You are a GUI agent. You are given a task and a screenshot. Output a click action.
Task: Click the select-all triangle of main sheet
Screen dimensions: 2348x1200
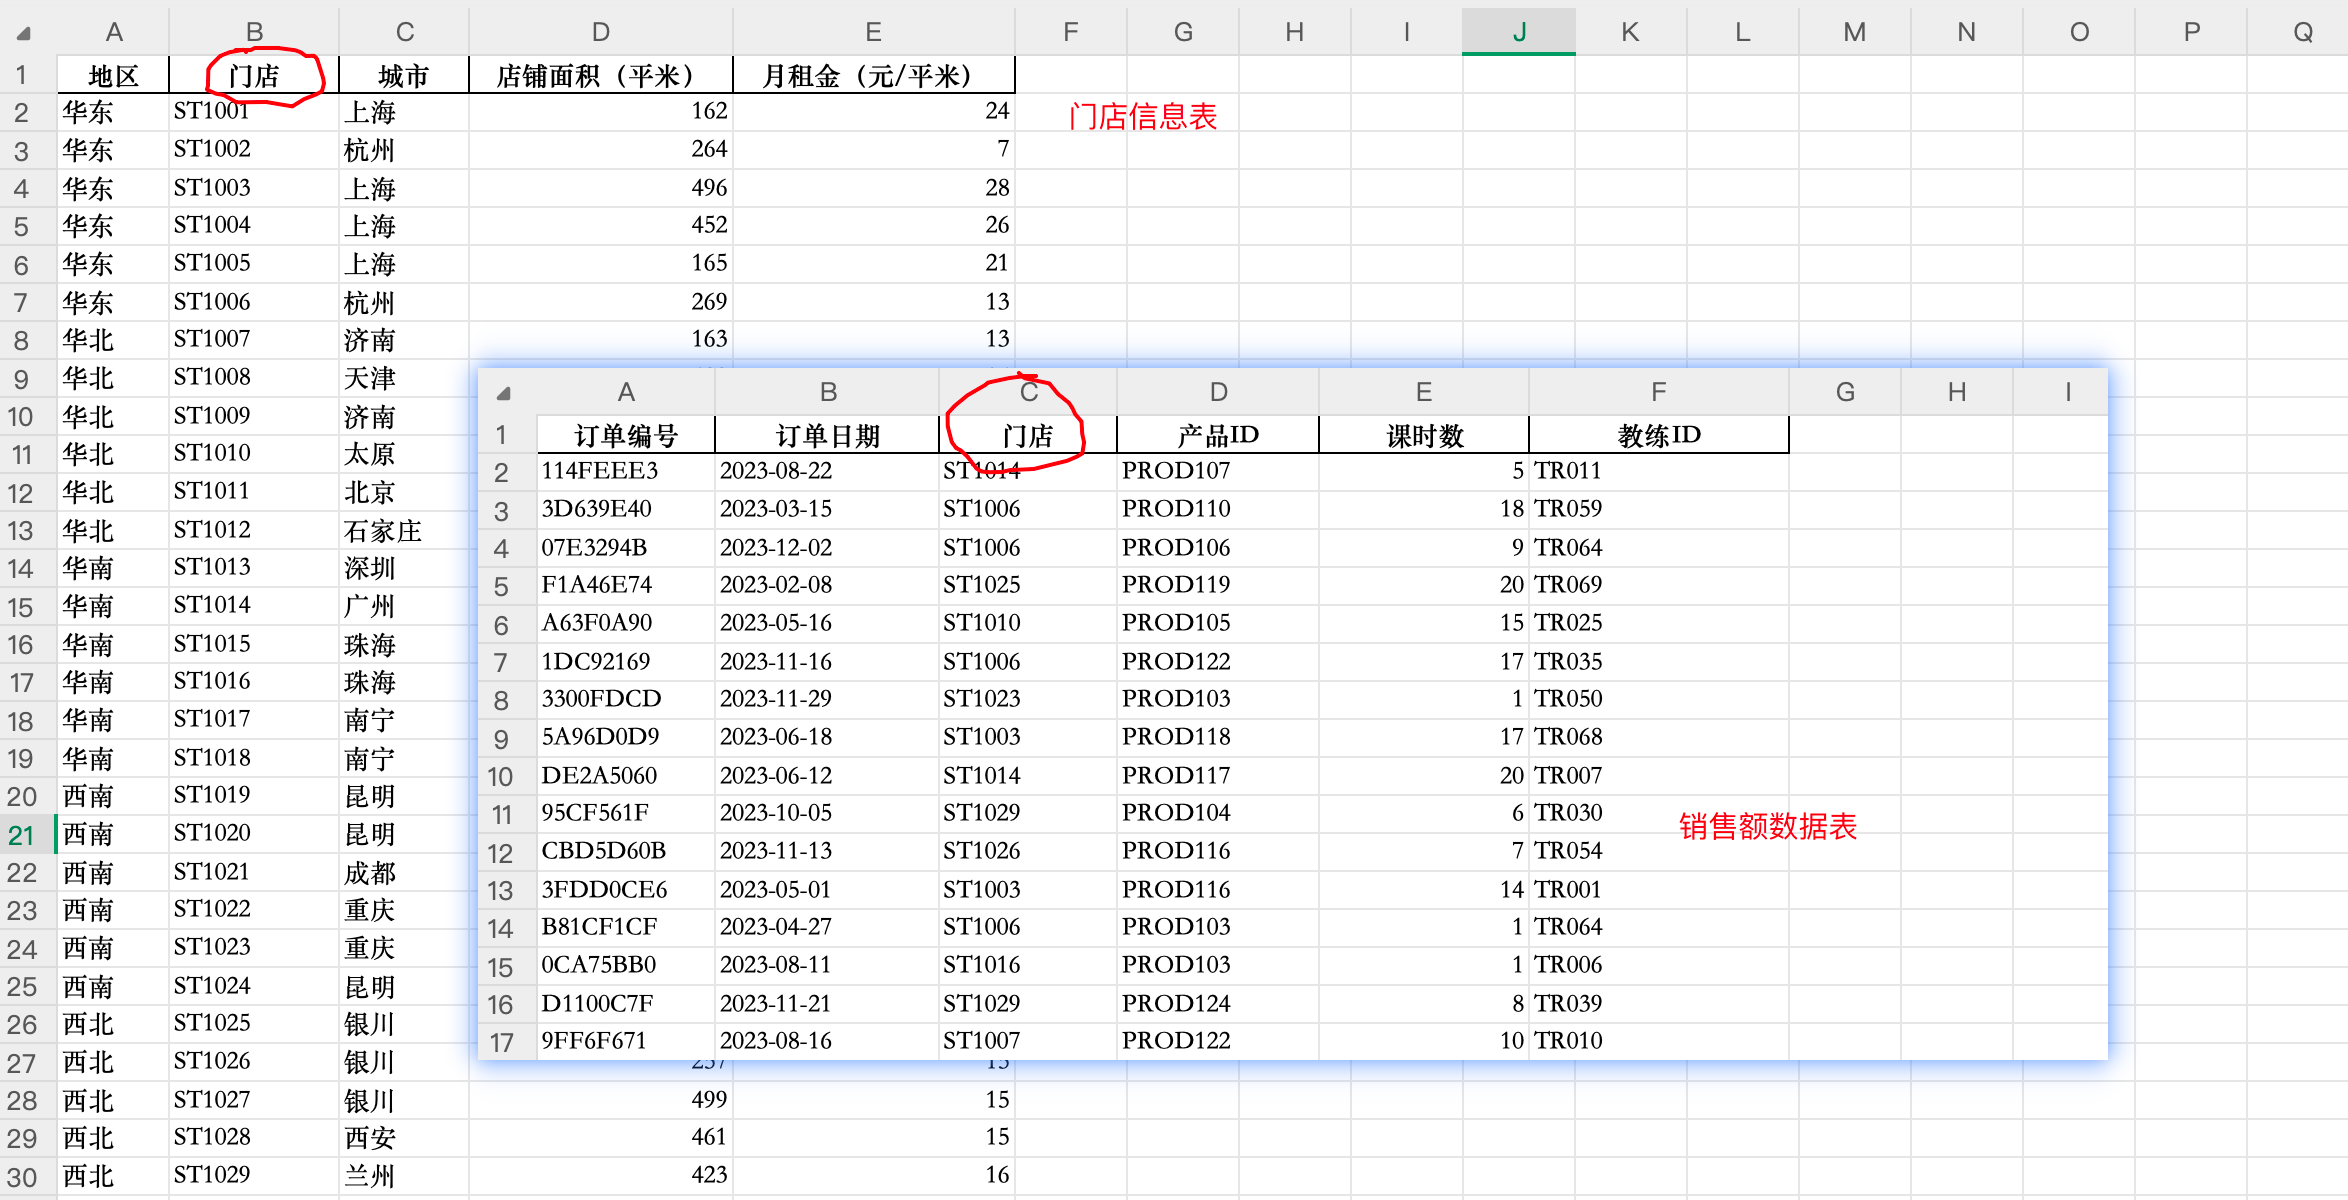pos(23,34)
